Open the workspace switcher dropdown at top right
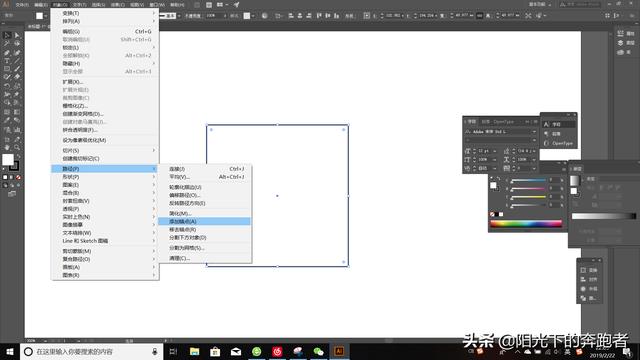The image size is (640, 360). 540,4
